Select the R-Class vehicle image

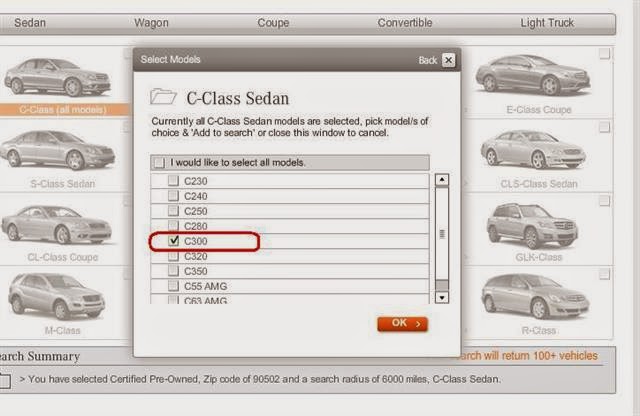(535, 296)
